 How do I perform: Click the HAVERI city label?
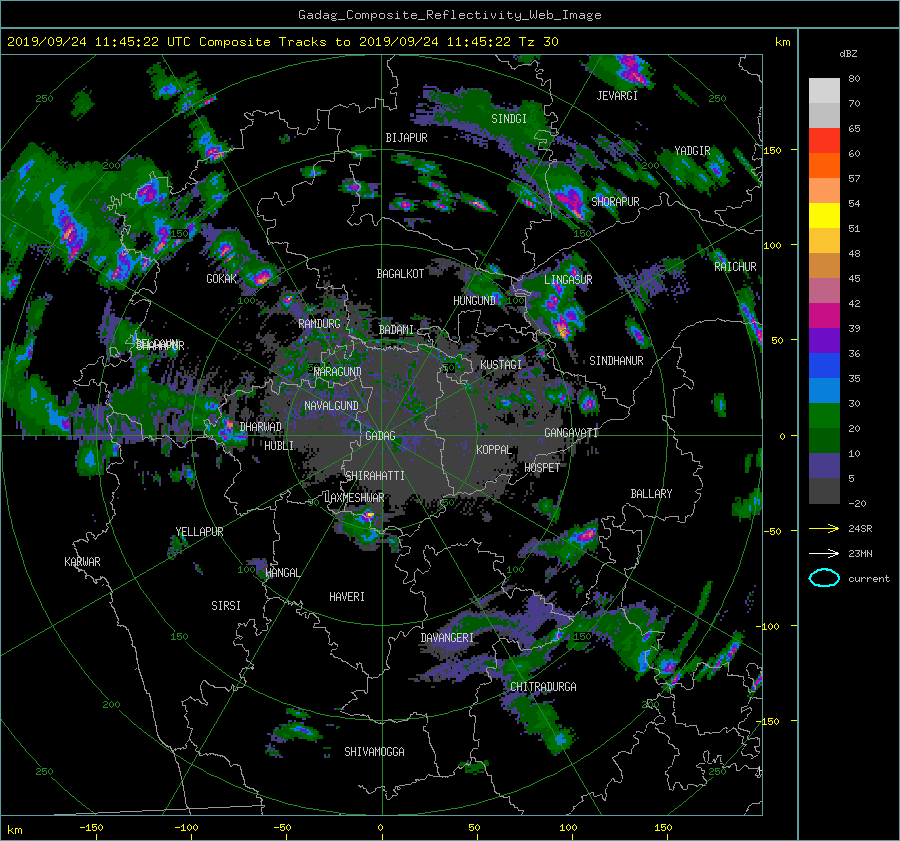(x=347, y=597)
